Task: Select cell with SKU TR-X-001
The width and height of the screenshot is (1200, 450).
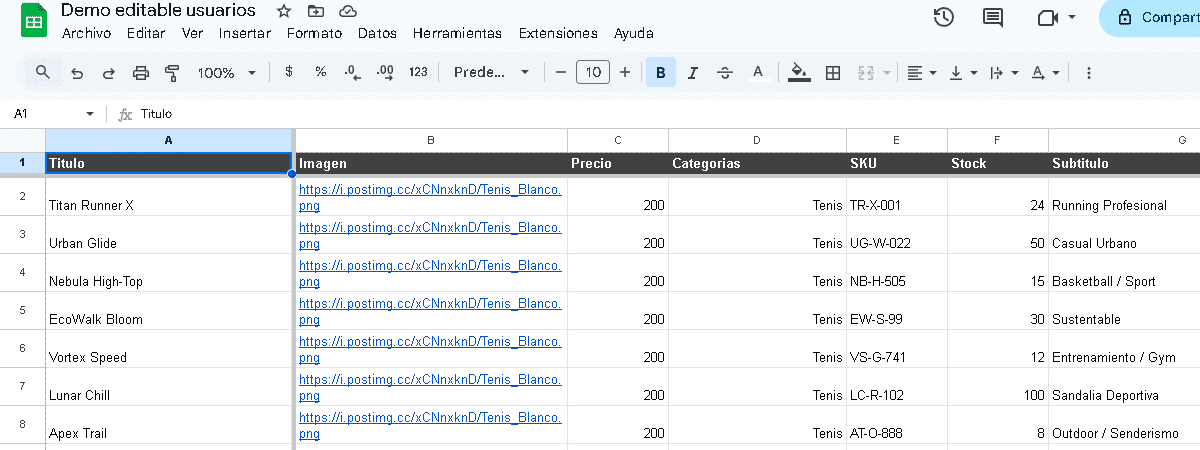Action: 897,196
